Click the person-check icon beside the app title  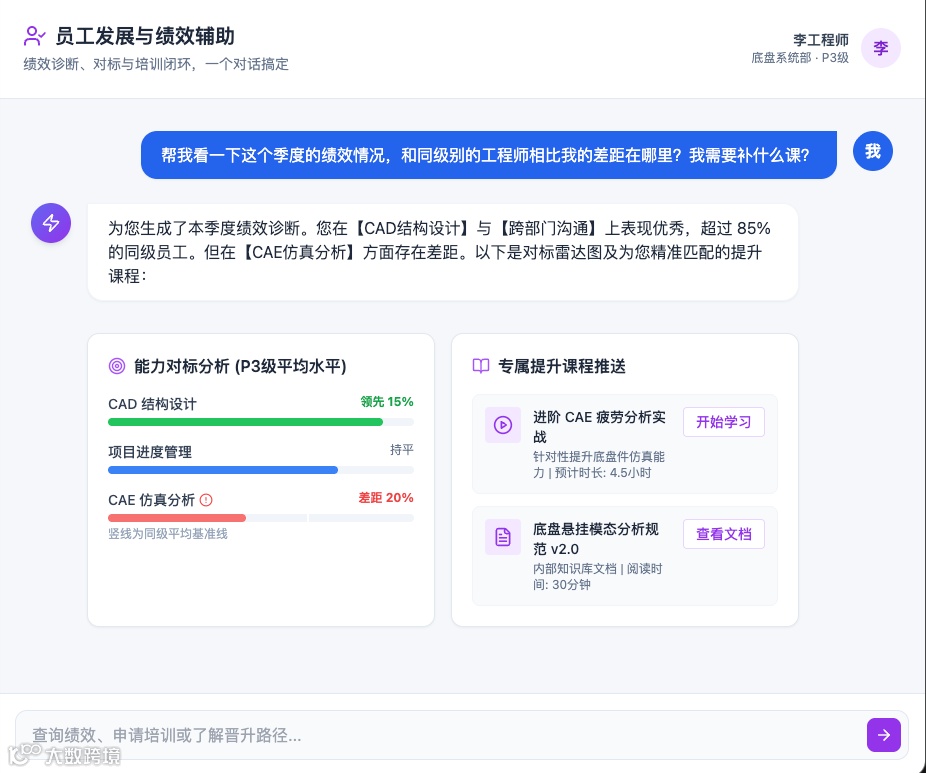pyautogui.click(x=34, y=36)
